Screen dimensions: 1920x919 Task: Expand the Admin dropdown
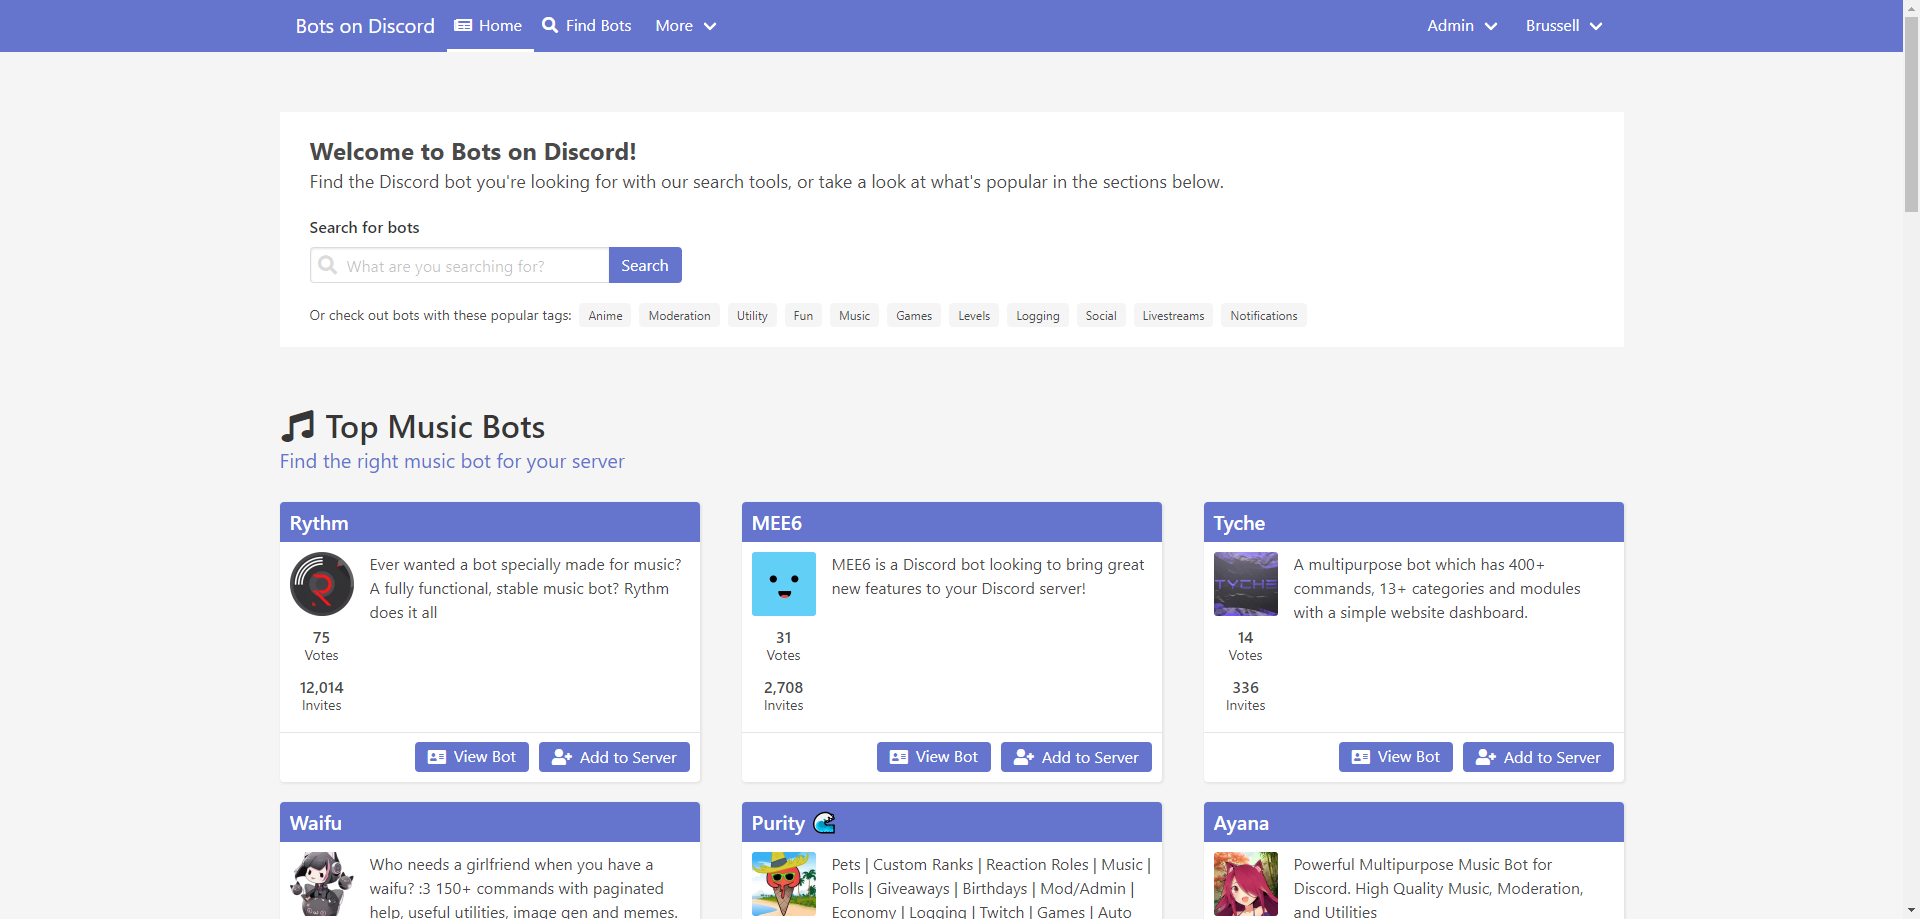click(x=1461, y=25)
